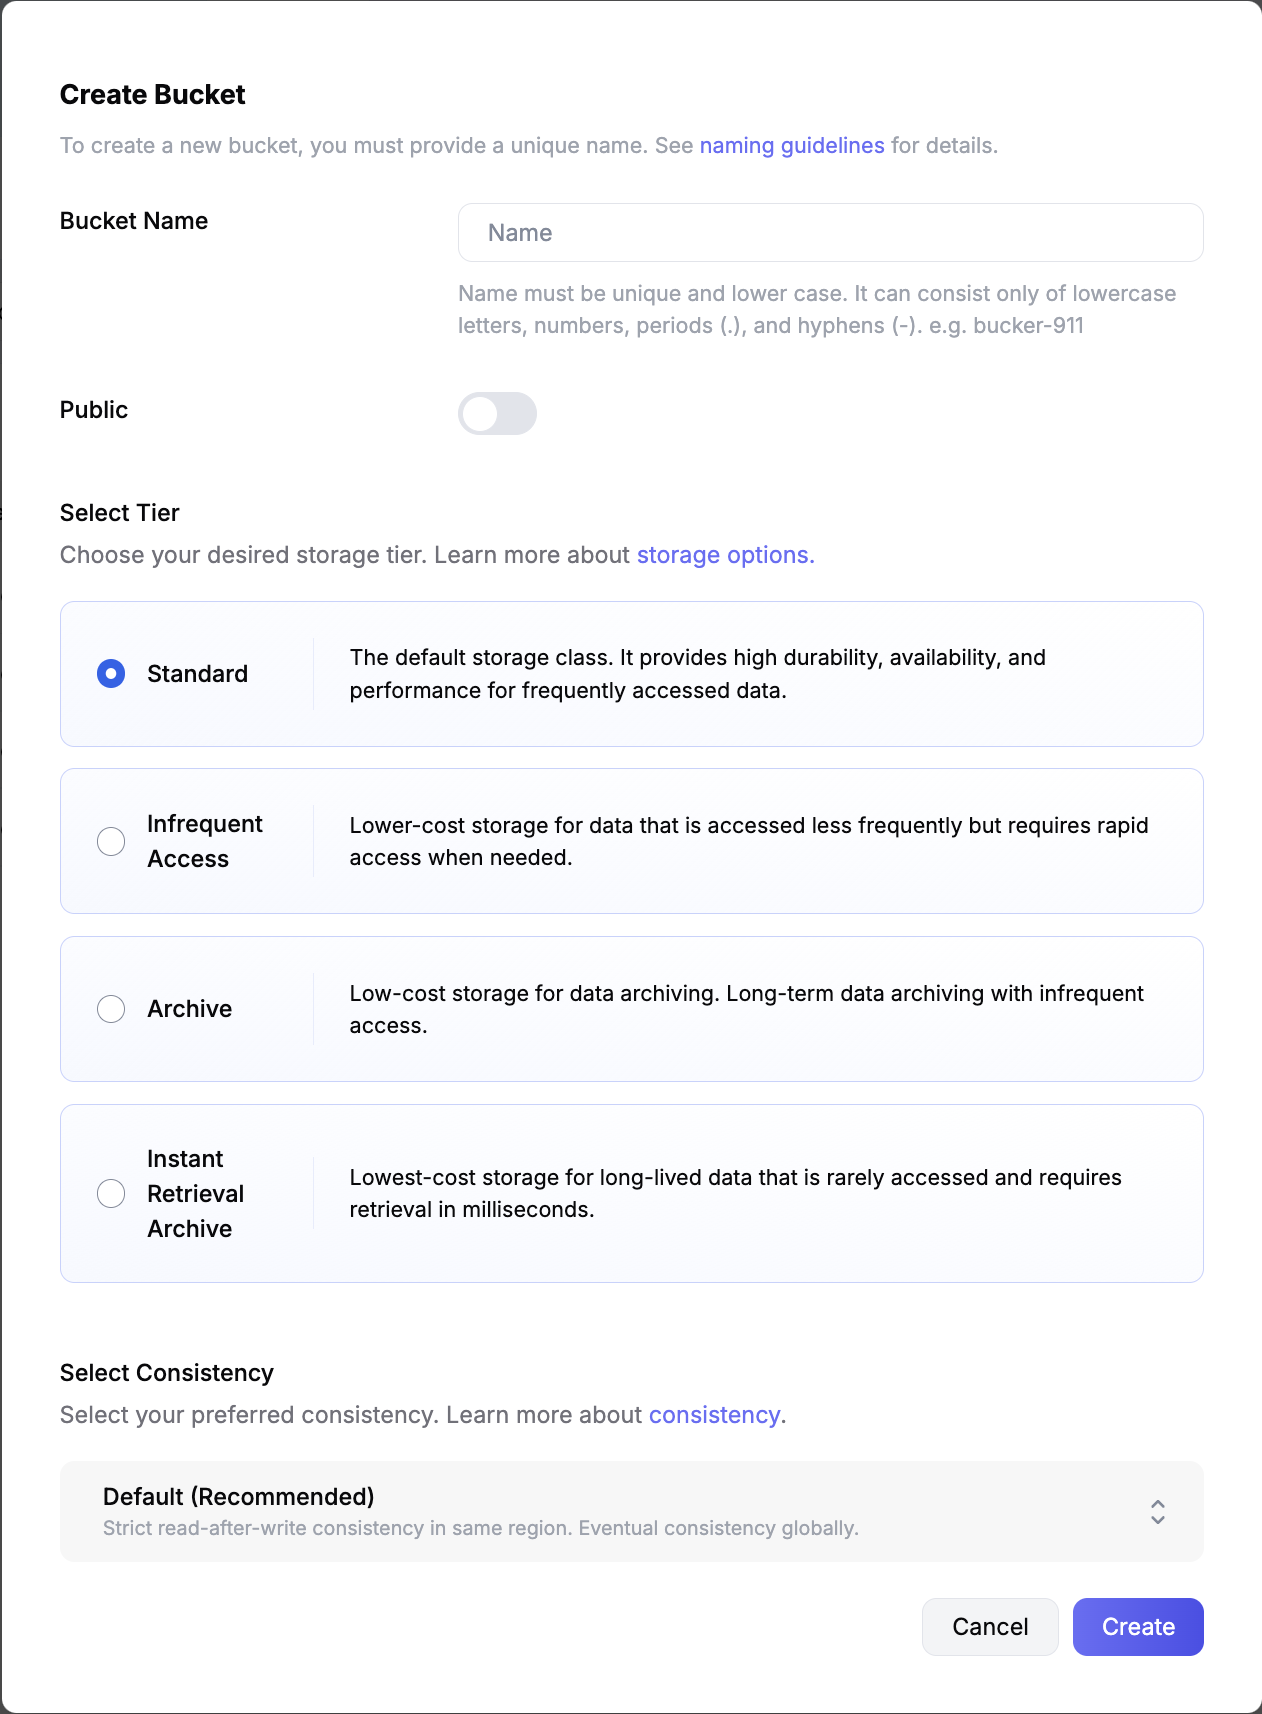
Task: Click the Archive tier description text
Action: (746, 1009)
